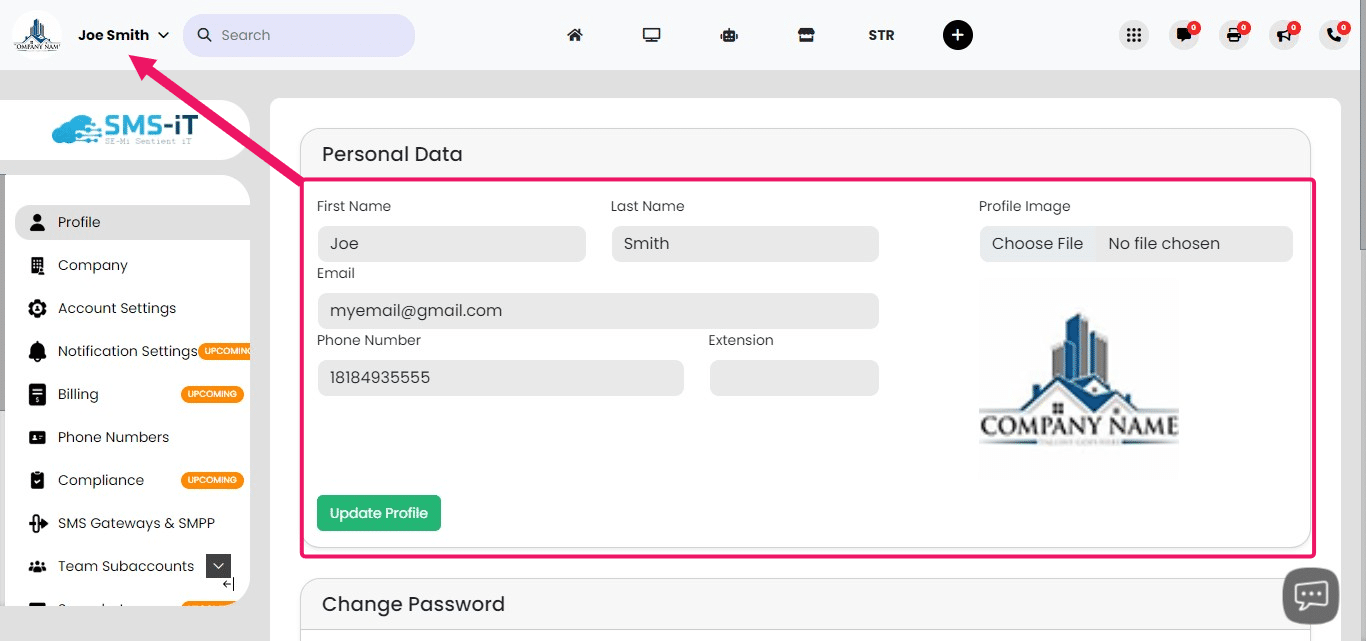Click the black plus circle button
Viewport: 1366px width, 641px height.
click(957, 35)
